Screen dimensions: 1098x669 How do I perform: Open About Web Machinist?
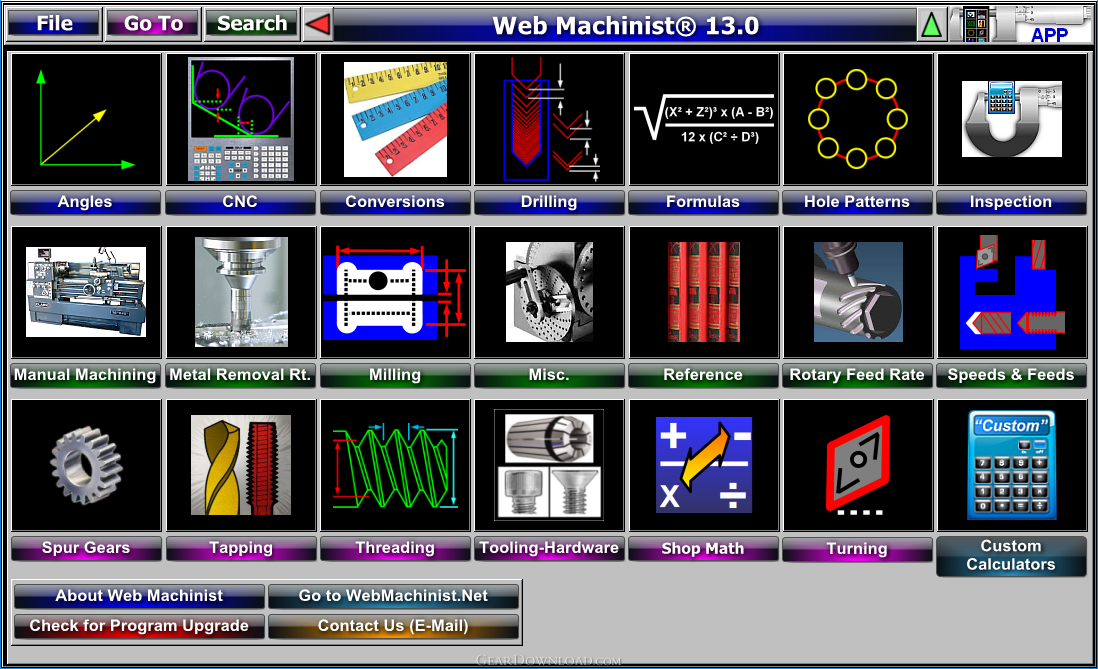tap(139, 596)
